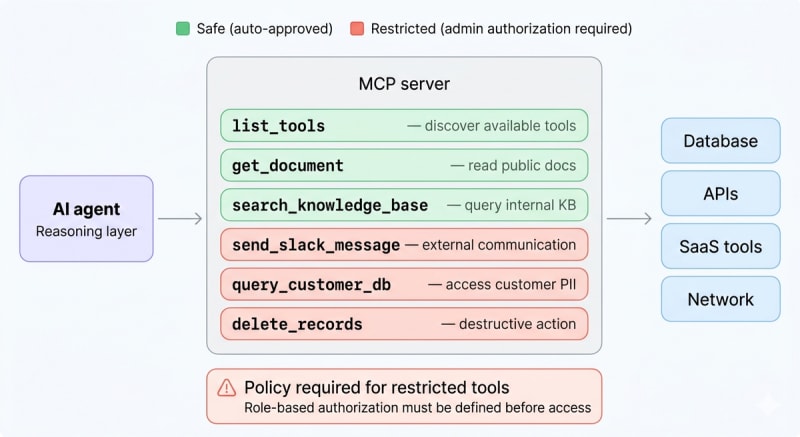Open the Database box
The width and height of the screenshot is (800, 437).
(720, 141)
